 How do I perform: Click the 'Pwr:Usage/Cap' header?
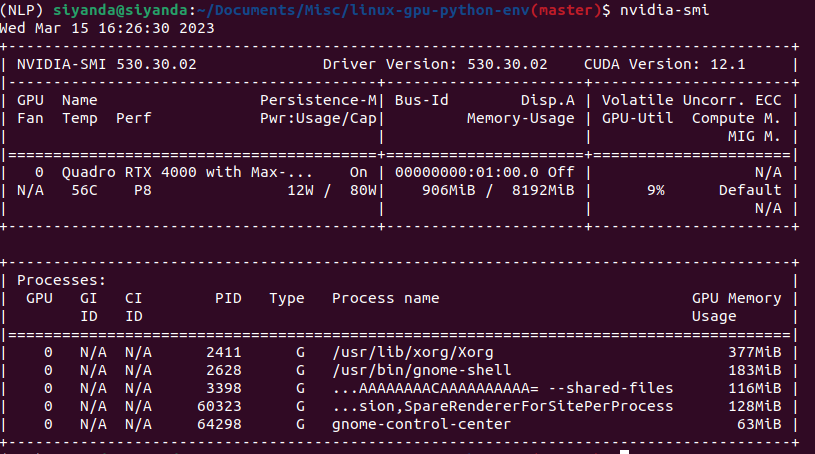pos(318,118)
